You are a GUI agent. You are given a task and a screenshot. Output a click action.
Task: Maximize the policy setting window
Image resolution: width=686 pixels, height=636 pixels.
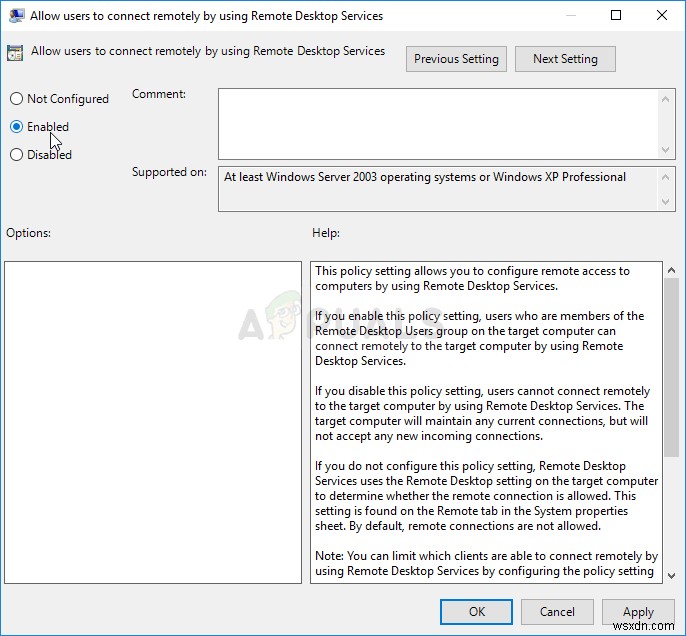click(x=616, y=15)
